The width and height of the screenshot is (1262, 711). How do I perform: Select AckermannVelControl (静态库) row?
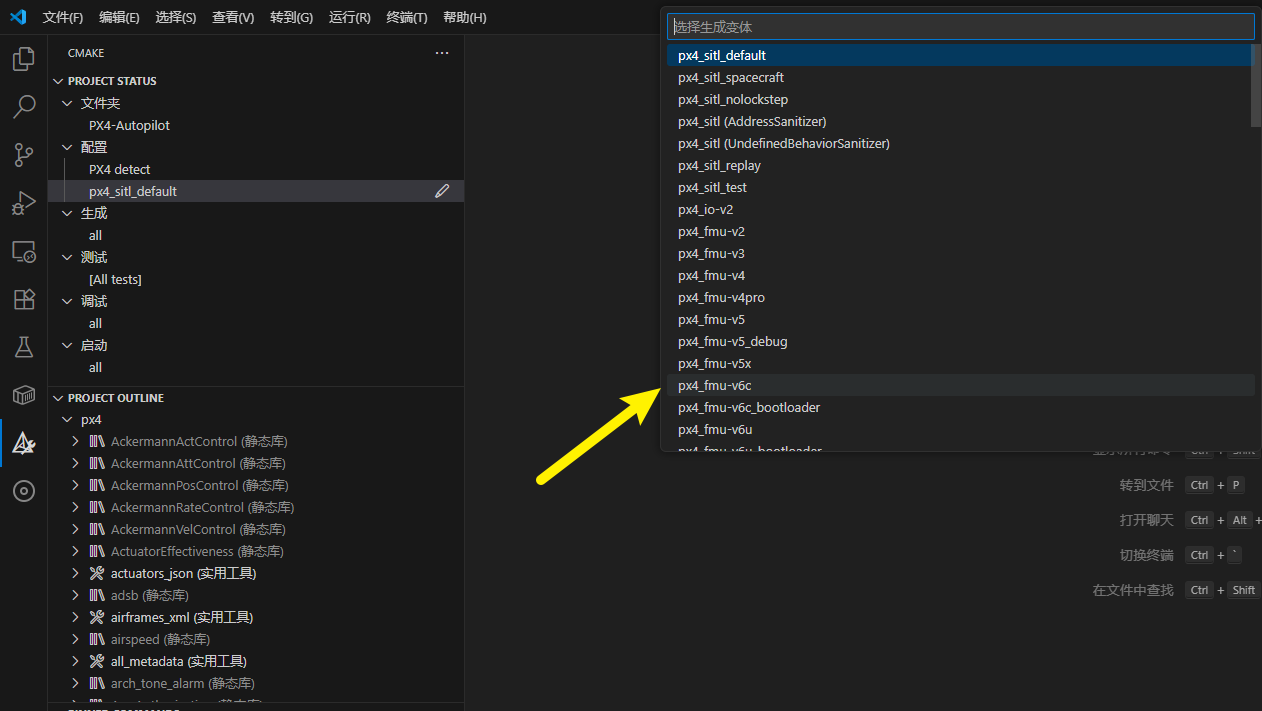256,529
